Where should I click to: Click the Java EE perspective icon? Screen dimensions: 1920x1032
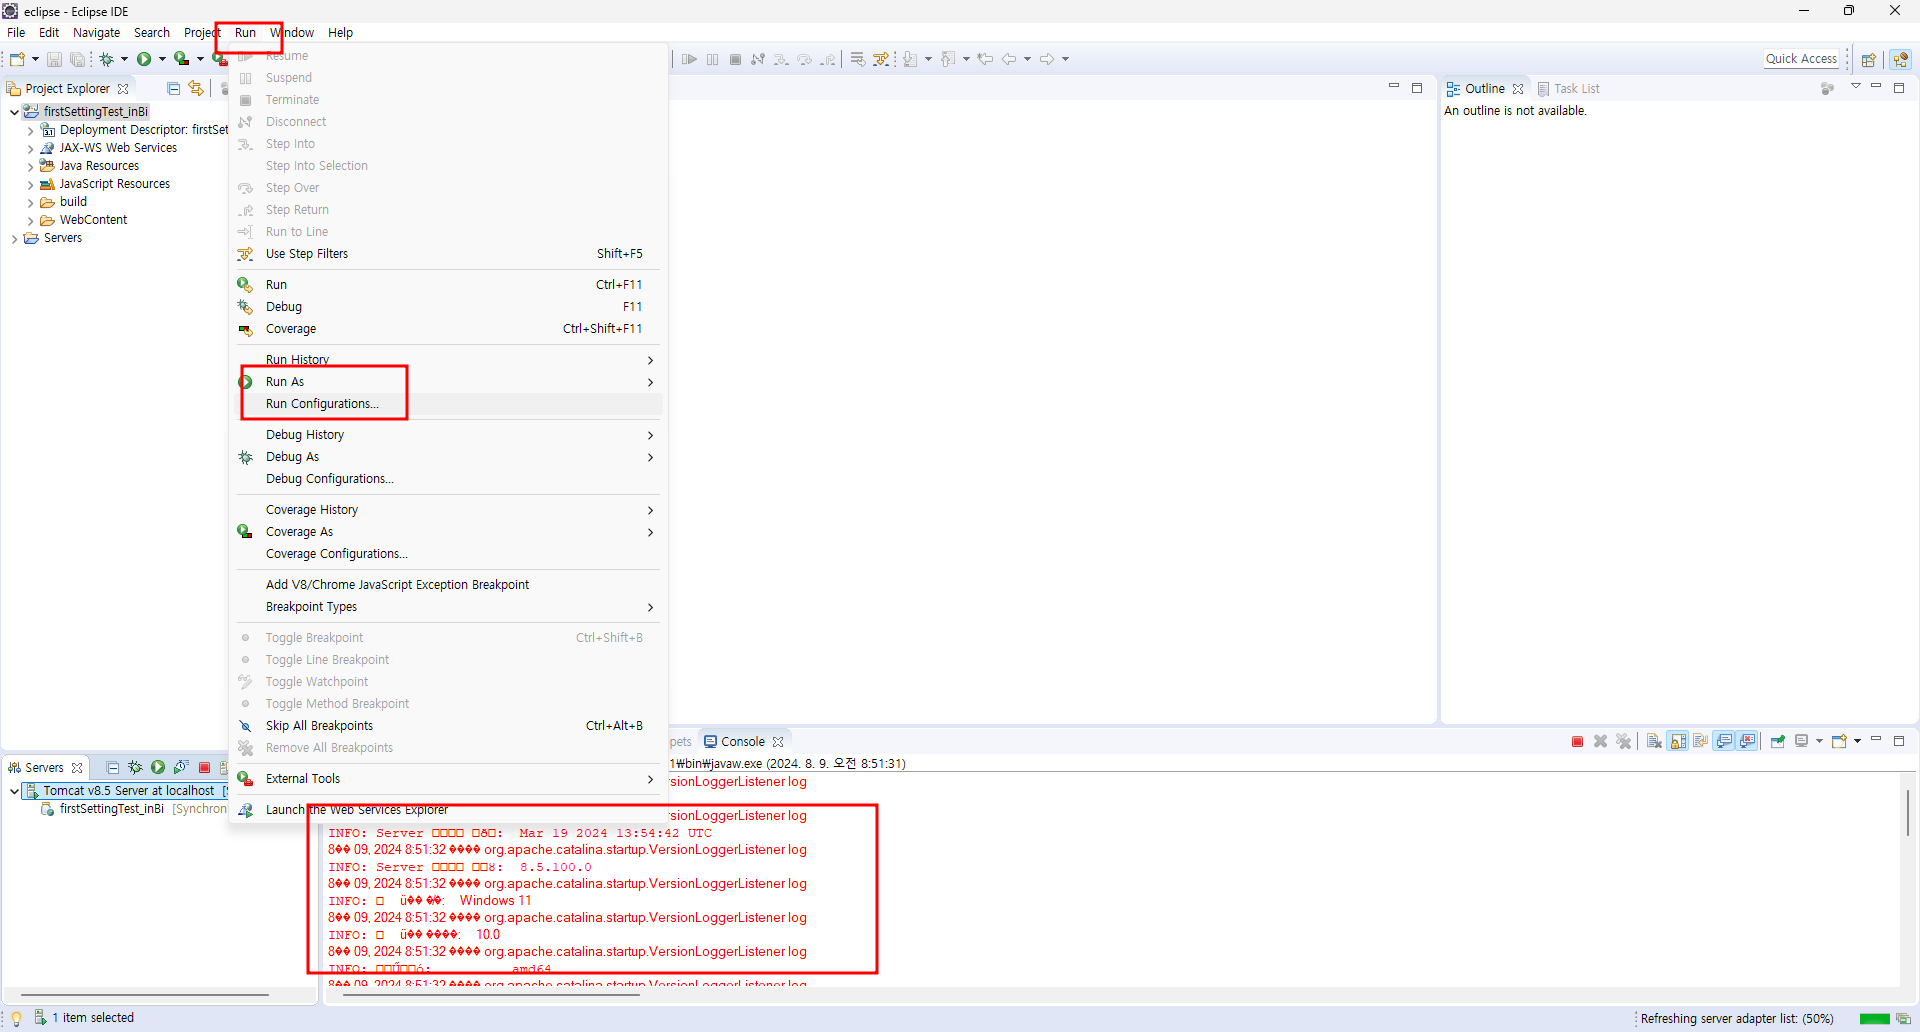click(1901, 60)
